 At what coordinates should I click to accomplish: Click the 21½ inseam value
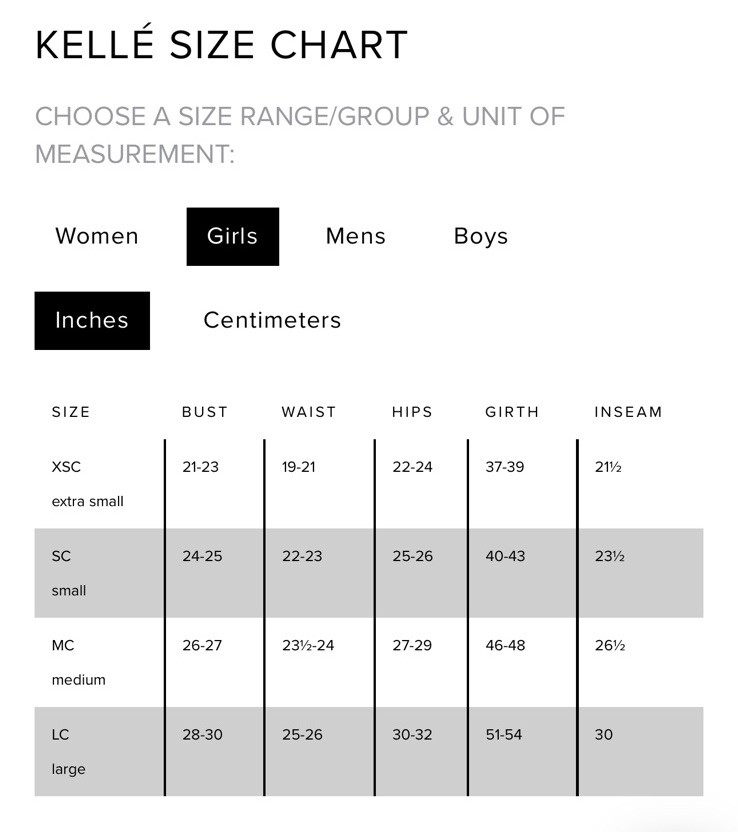coord(608,467)
